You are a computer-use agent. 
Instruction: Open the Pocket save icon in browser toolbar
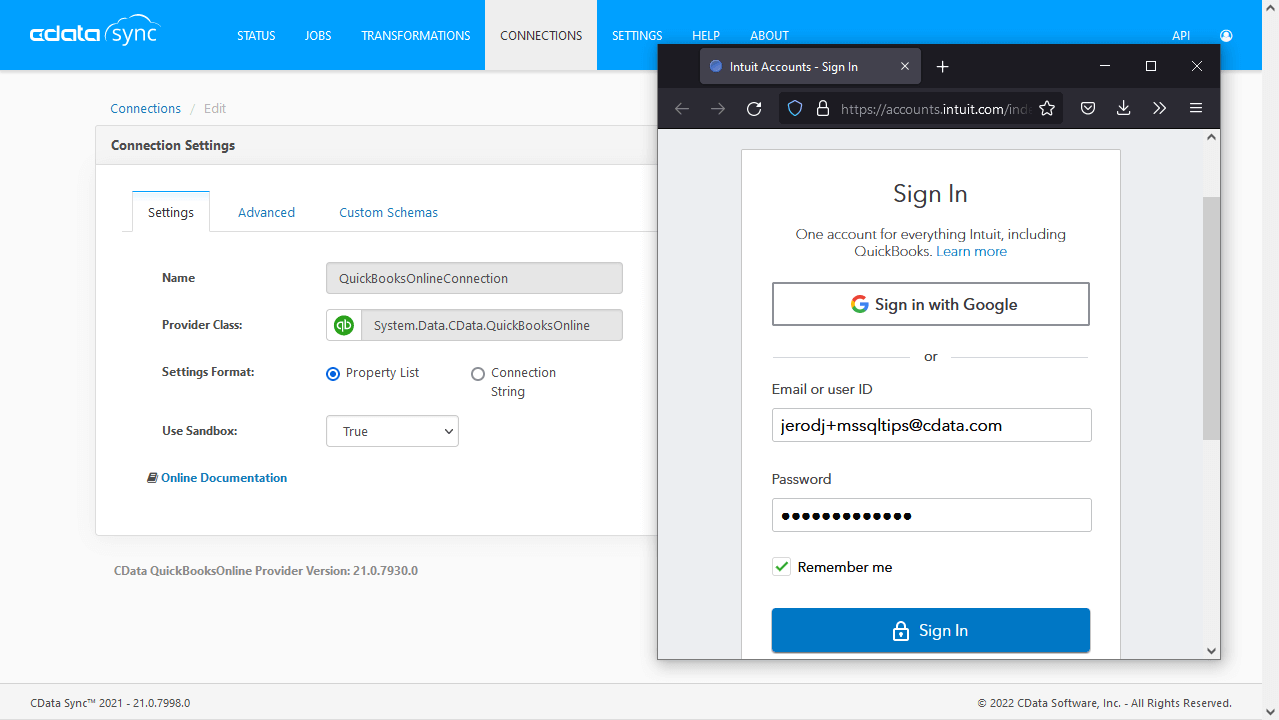[1088, 108]
